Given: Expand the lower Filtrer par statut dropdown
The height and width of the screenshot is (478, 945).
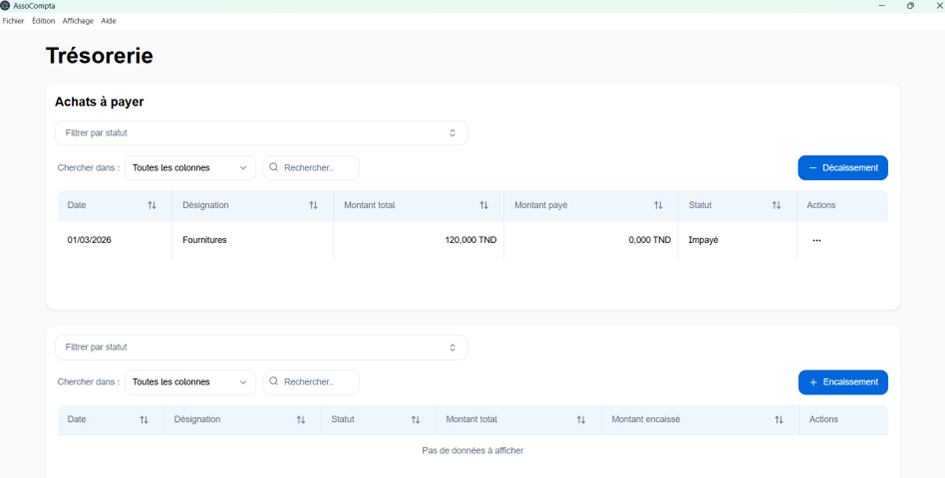Looking at the screenshot, I should [x=261, y=348].
